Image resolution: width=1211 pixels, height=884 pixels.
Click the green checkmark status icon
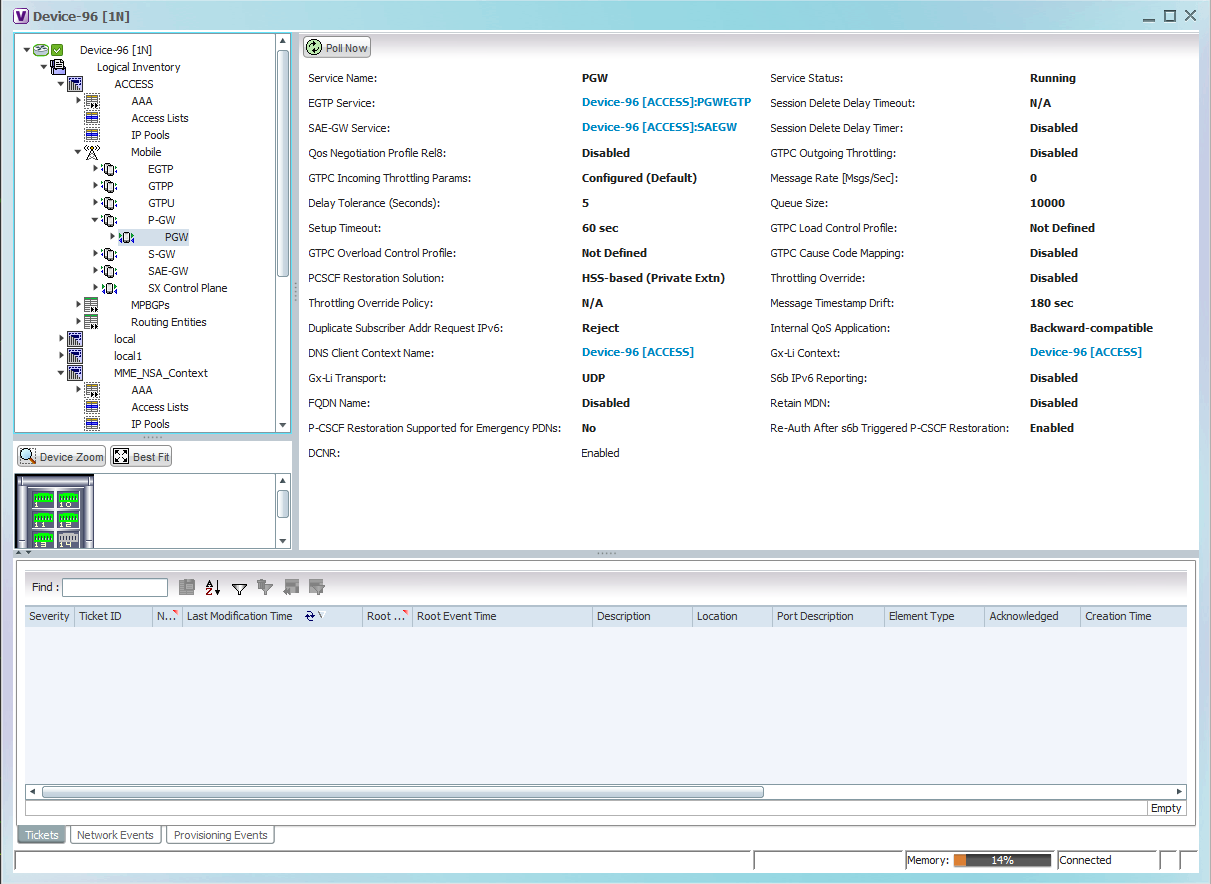coord(58,50)
